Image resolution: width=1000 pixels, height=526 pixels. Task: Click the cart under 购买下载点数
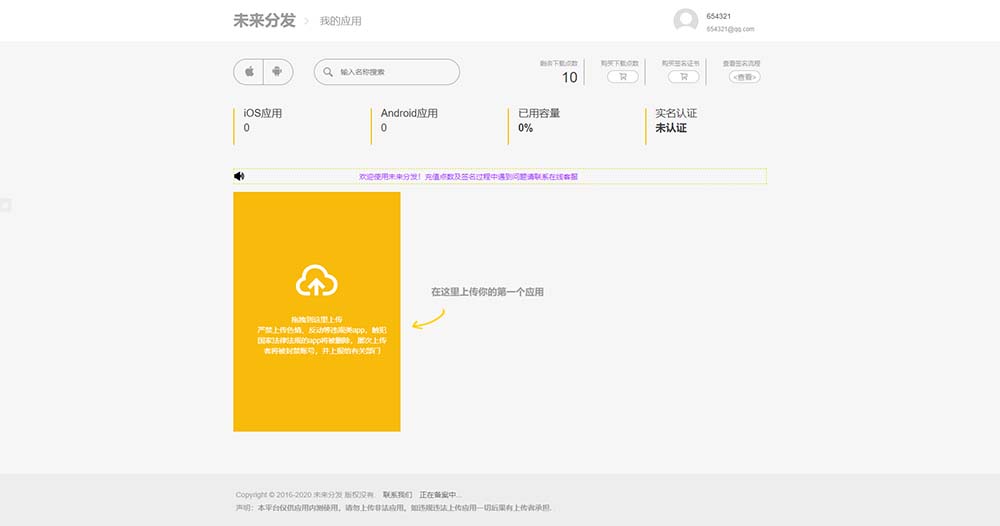click(x=622, y=77)
